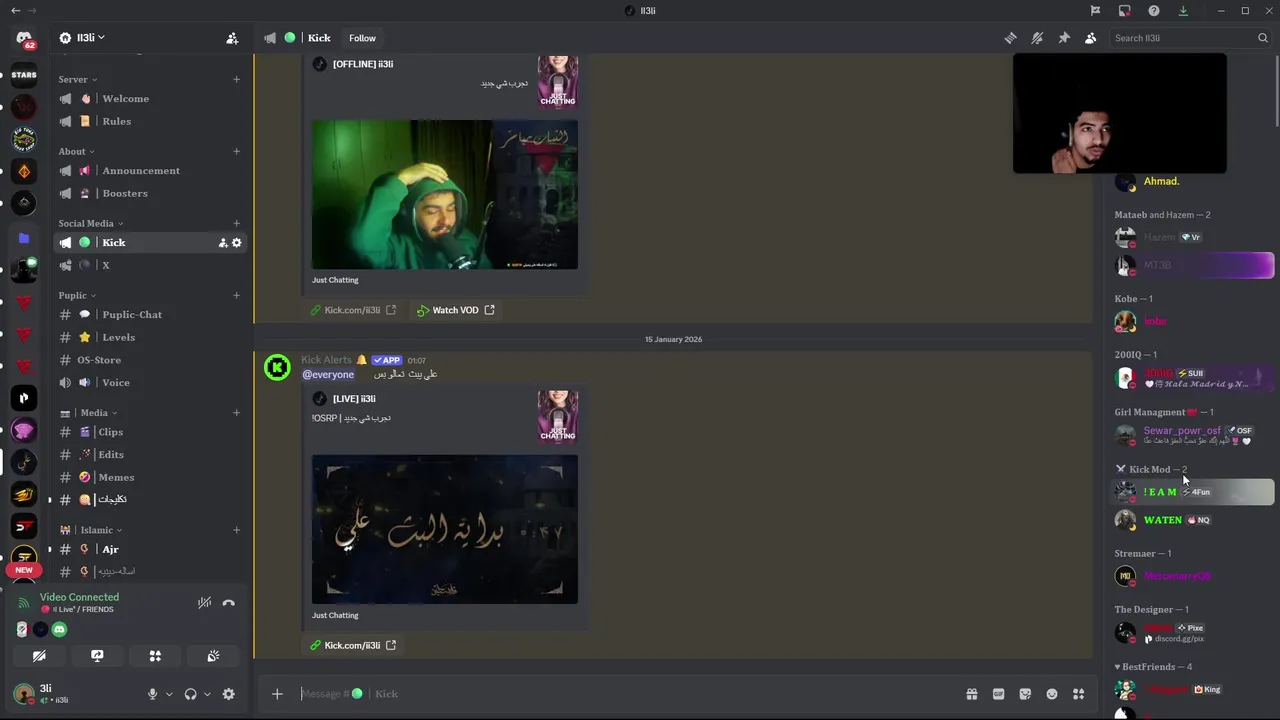Viewport: 1280px width, 720px height.
Task: Click the plus attach button in message box
Action: [x=277, y=694]
